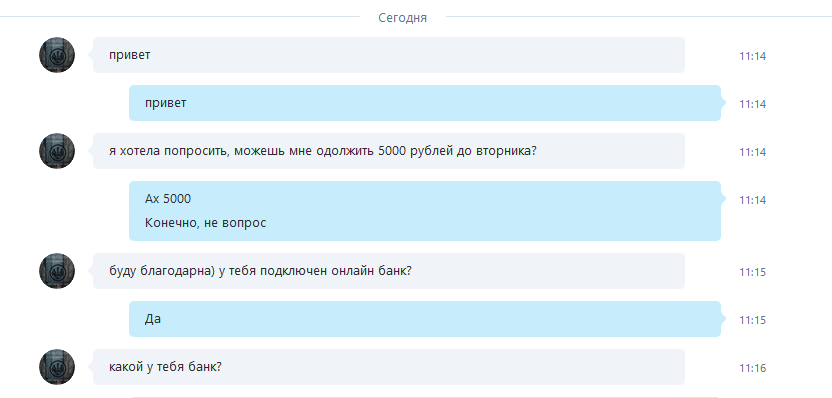Select the "Ах 5000" reply text
832x398 pixels.
(168, 199)
